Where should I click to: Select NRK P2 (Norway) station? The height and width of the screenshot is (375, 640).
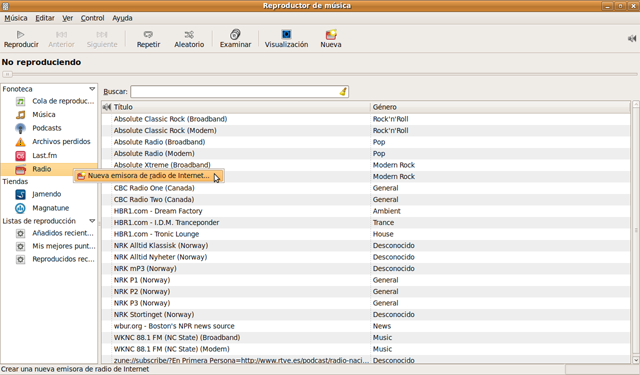click(x=366, y=291)
